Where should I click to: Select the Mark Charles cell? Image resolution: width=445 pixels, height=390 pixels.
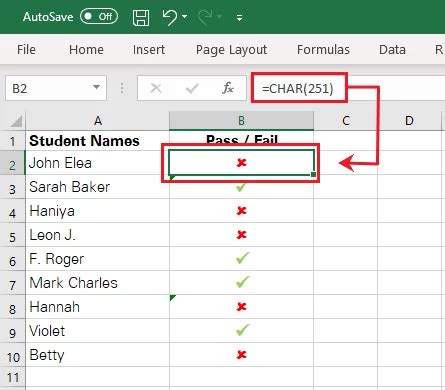point(98,283)
